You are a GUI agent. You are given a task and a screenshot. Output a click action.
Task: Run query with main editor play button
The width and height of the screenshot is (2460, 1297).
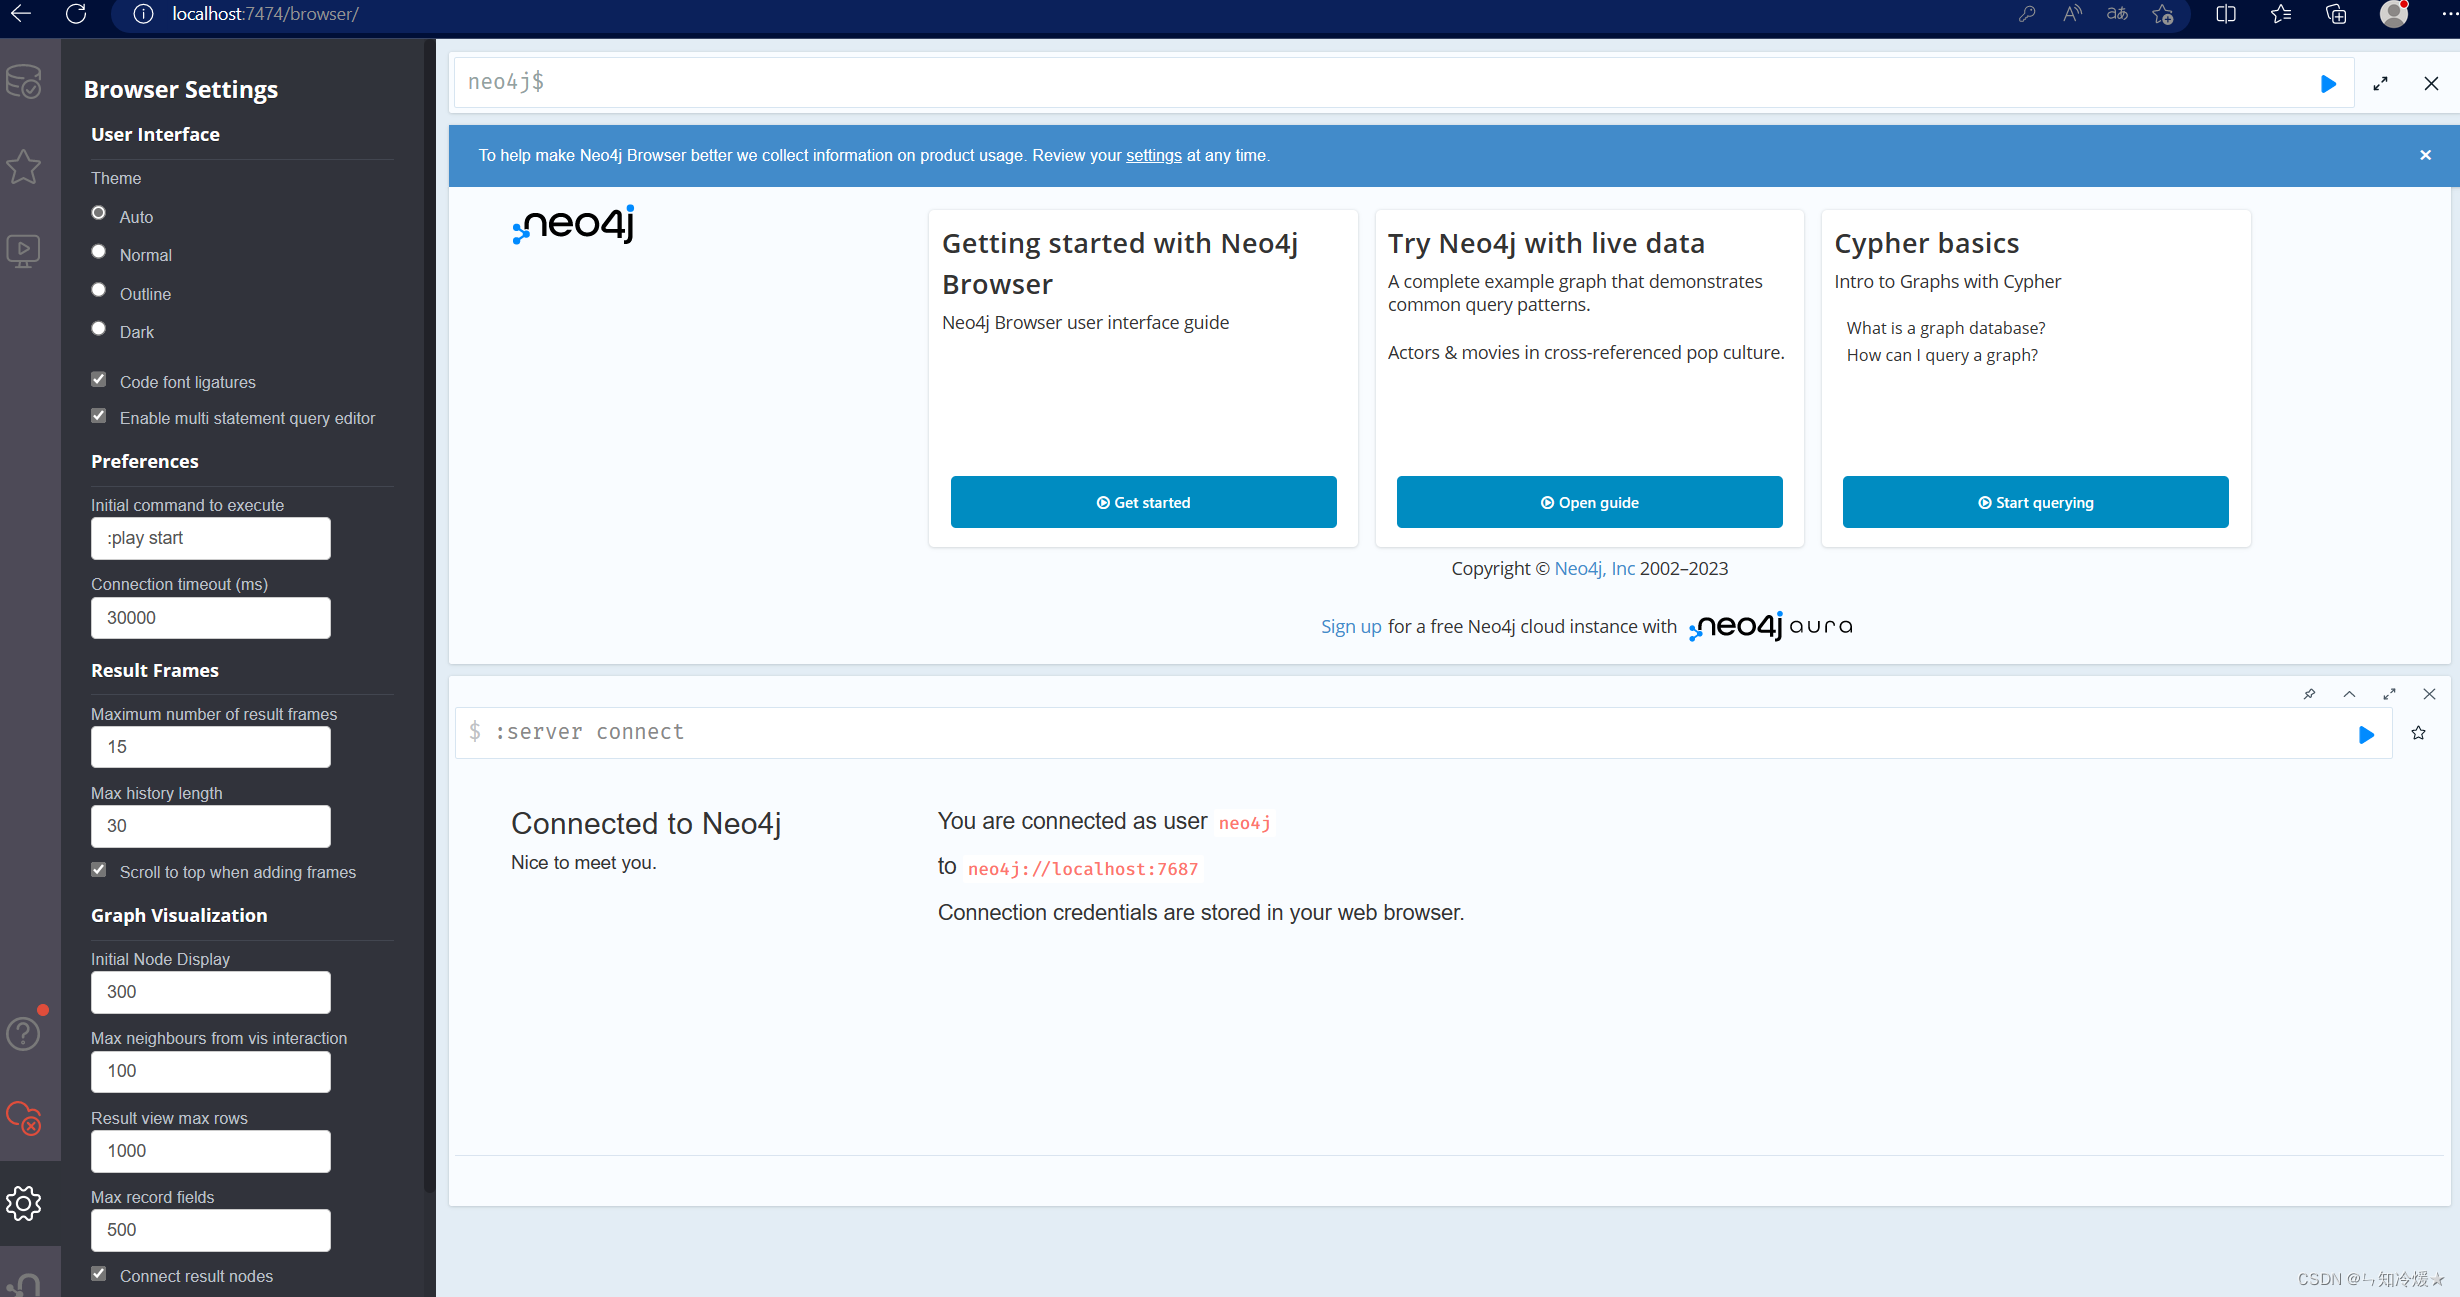coord(2328,84)
